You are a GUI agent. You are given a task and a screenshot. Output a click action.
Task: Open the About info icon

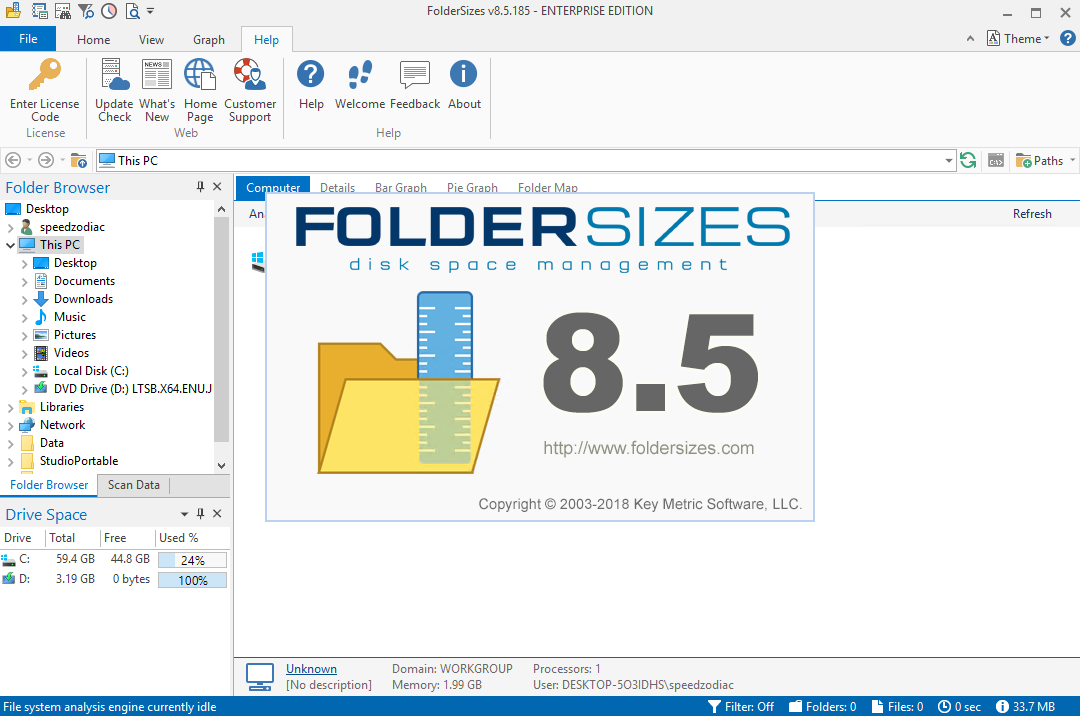464,74
